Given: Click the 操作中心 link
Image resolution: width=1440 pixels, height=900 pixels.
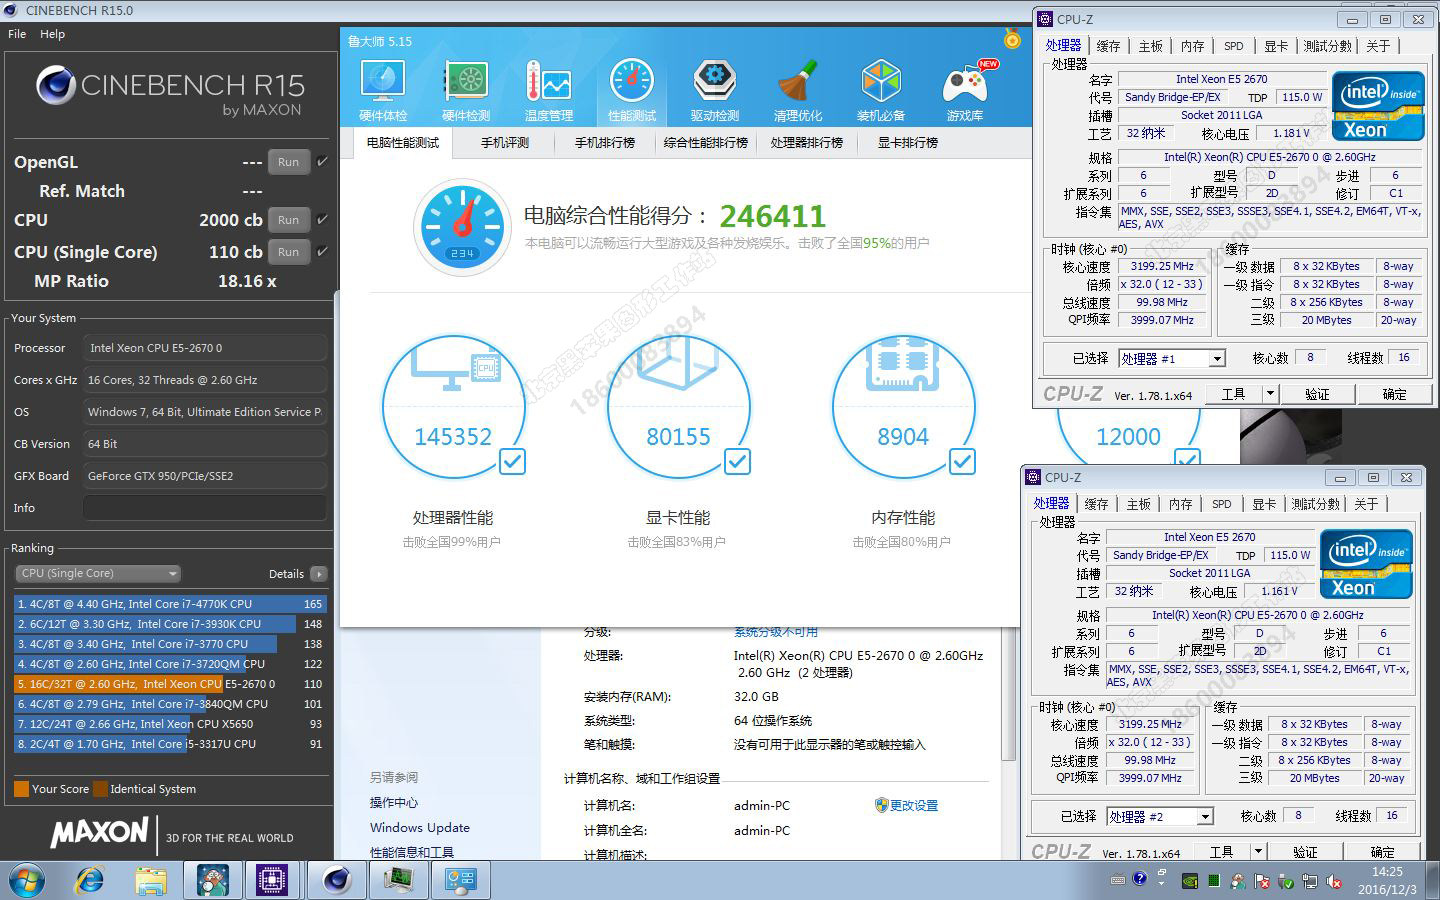Looking at the screenshot, I should 394,803.
